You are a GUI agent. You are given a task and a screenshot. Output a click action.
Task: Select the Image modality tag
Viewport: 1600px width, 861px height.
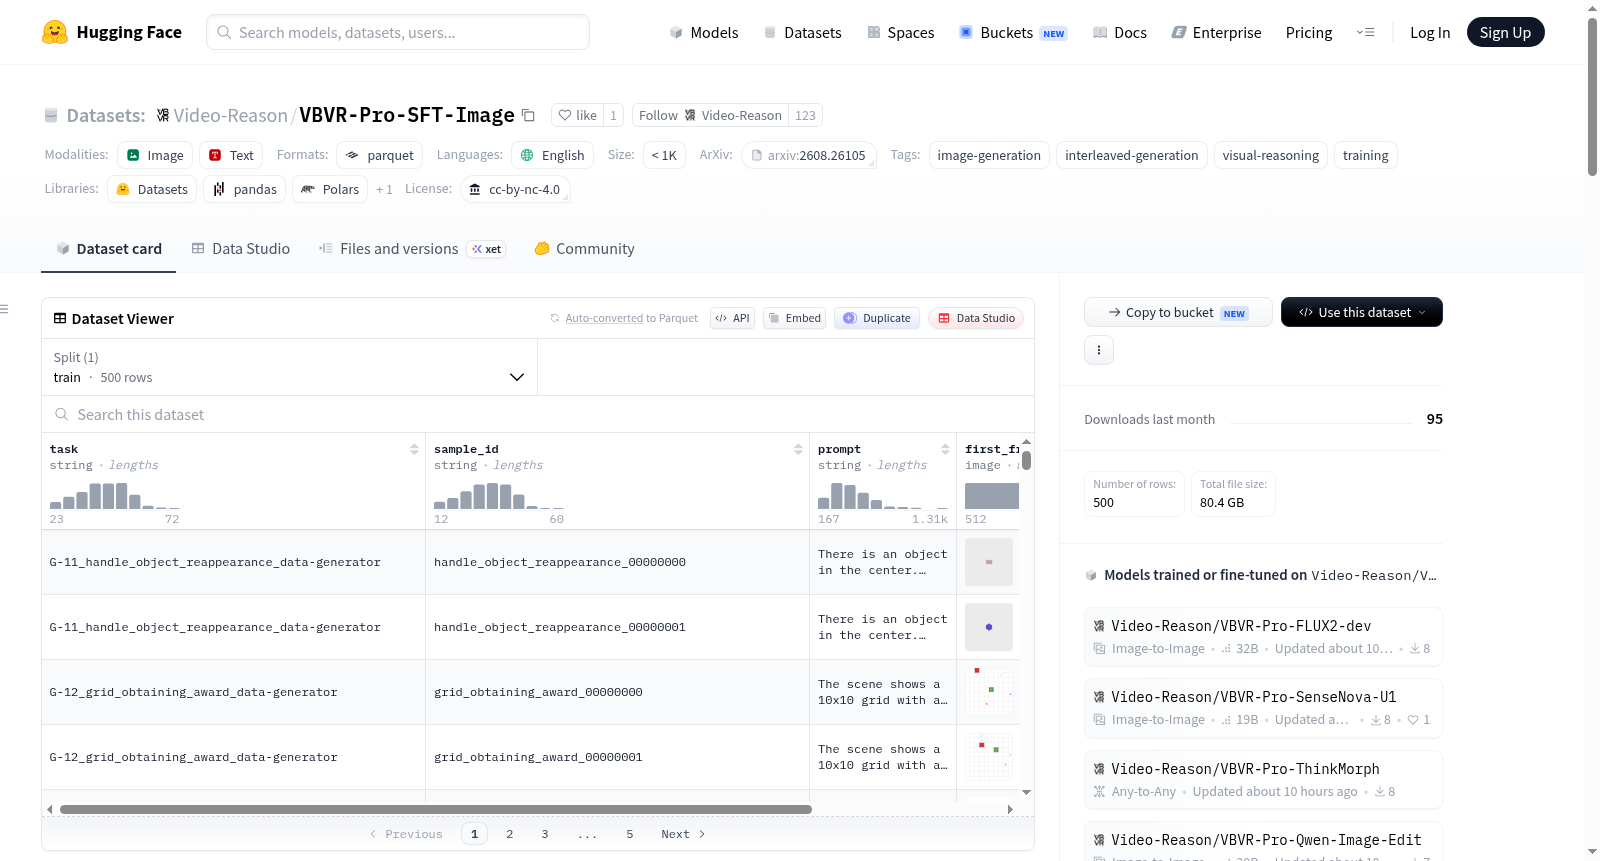coord(155,155)
